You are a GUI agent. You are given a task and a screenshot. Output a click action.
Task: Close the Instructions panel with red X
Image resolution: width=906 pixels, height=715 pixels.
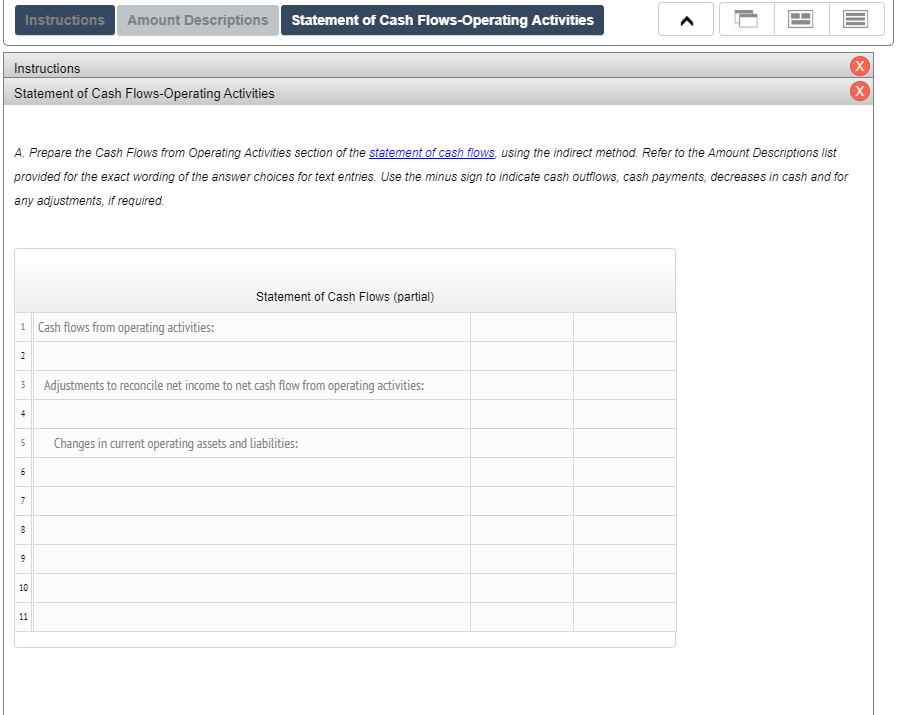click(x=858, y=66)
